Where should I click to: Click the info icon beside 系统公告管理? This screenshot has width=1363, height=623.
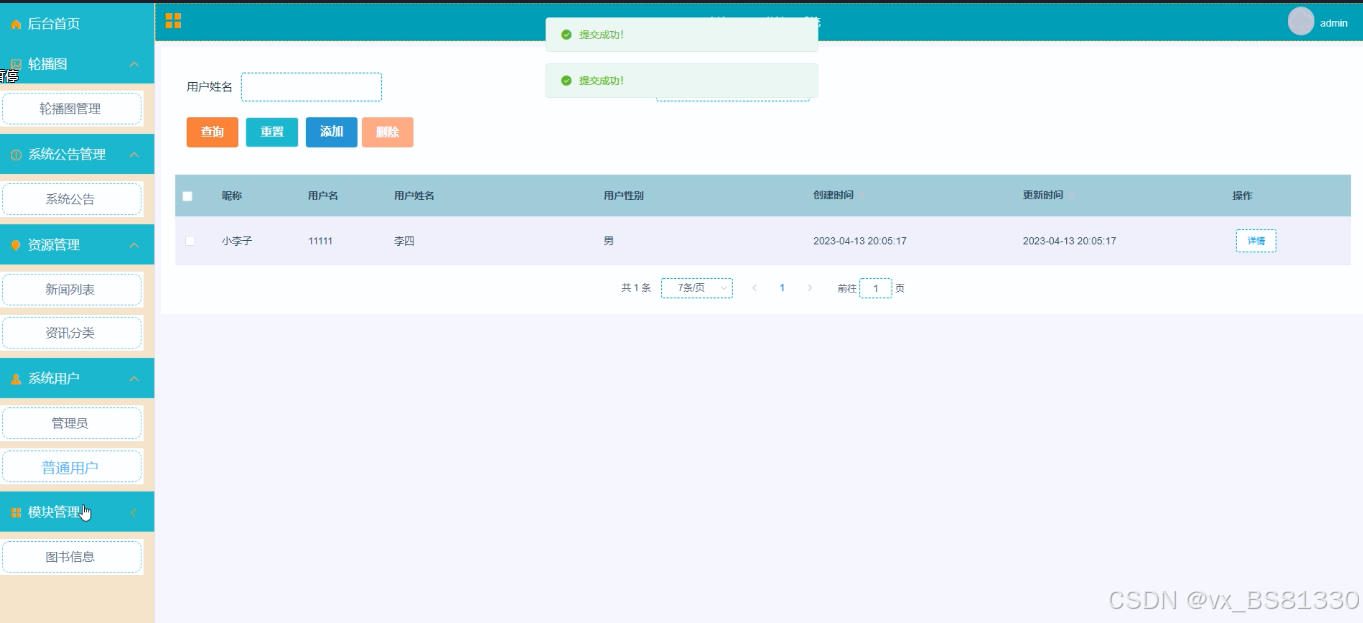point(16,155)
